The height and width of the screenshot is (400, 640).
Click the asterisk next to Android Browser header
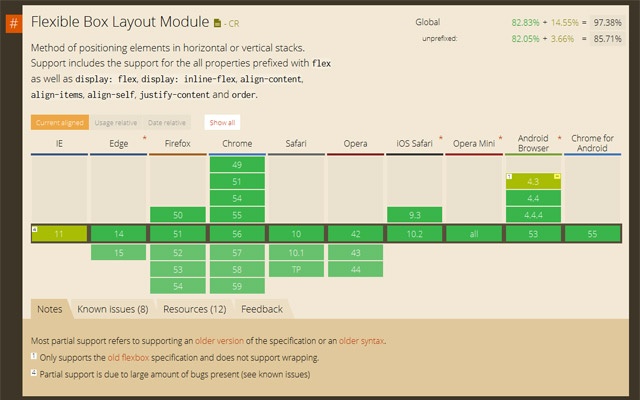[559, 139]
